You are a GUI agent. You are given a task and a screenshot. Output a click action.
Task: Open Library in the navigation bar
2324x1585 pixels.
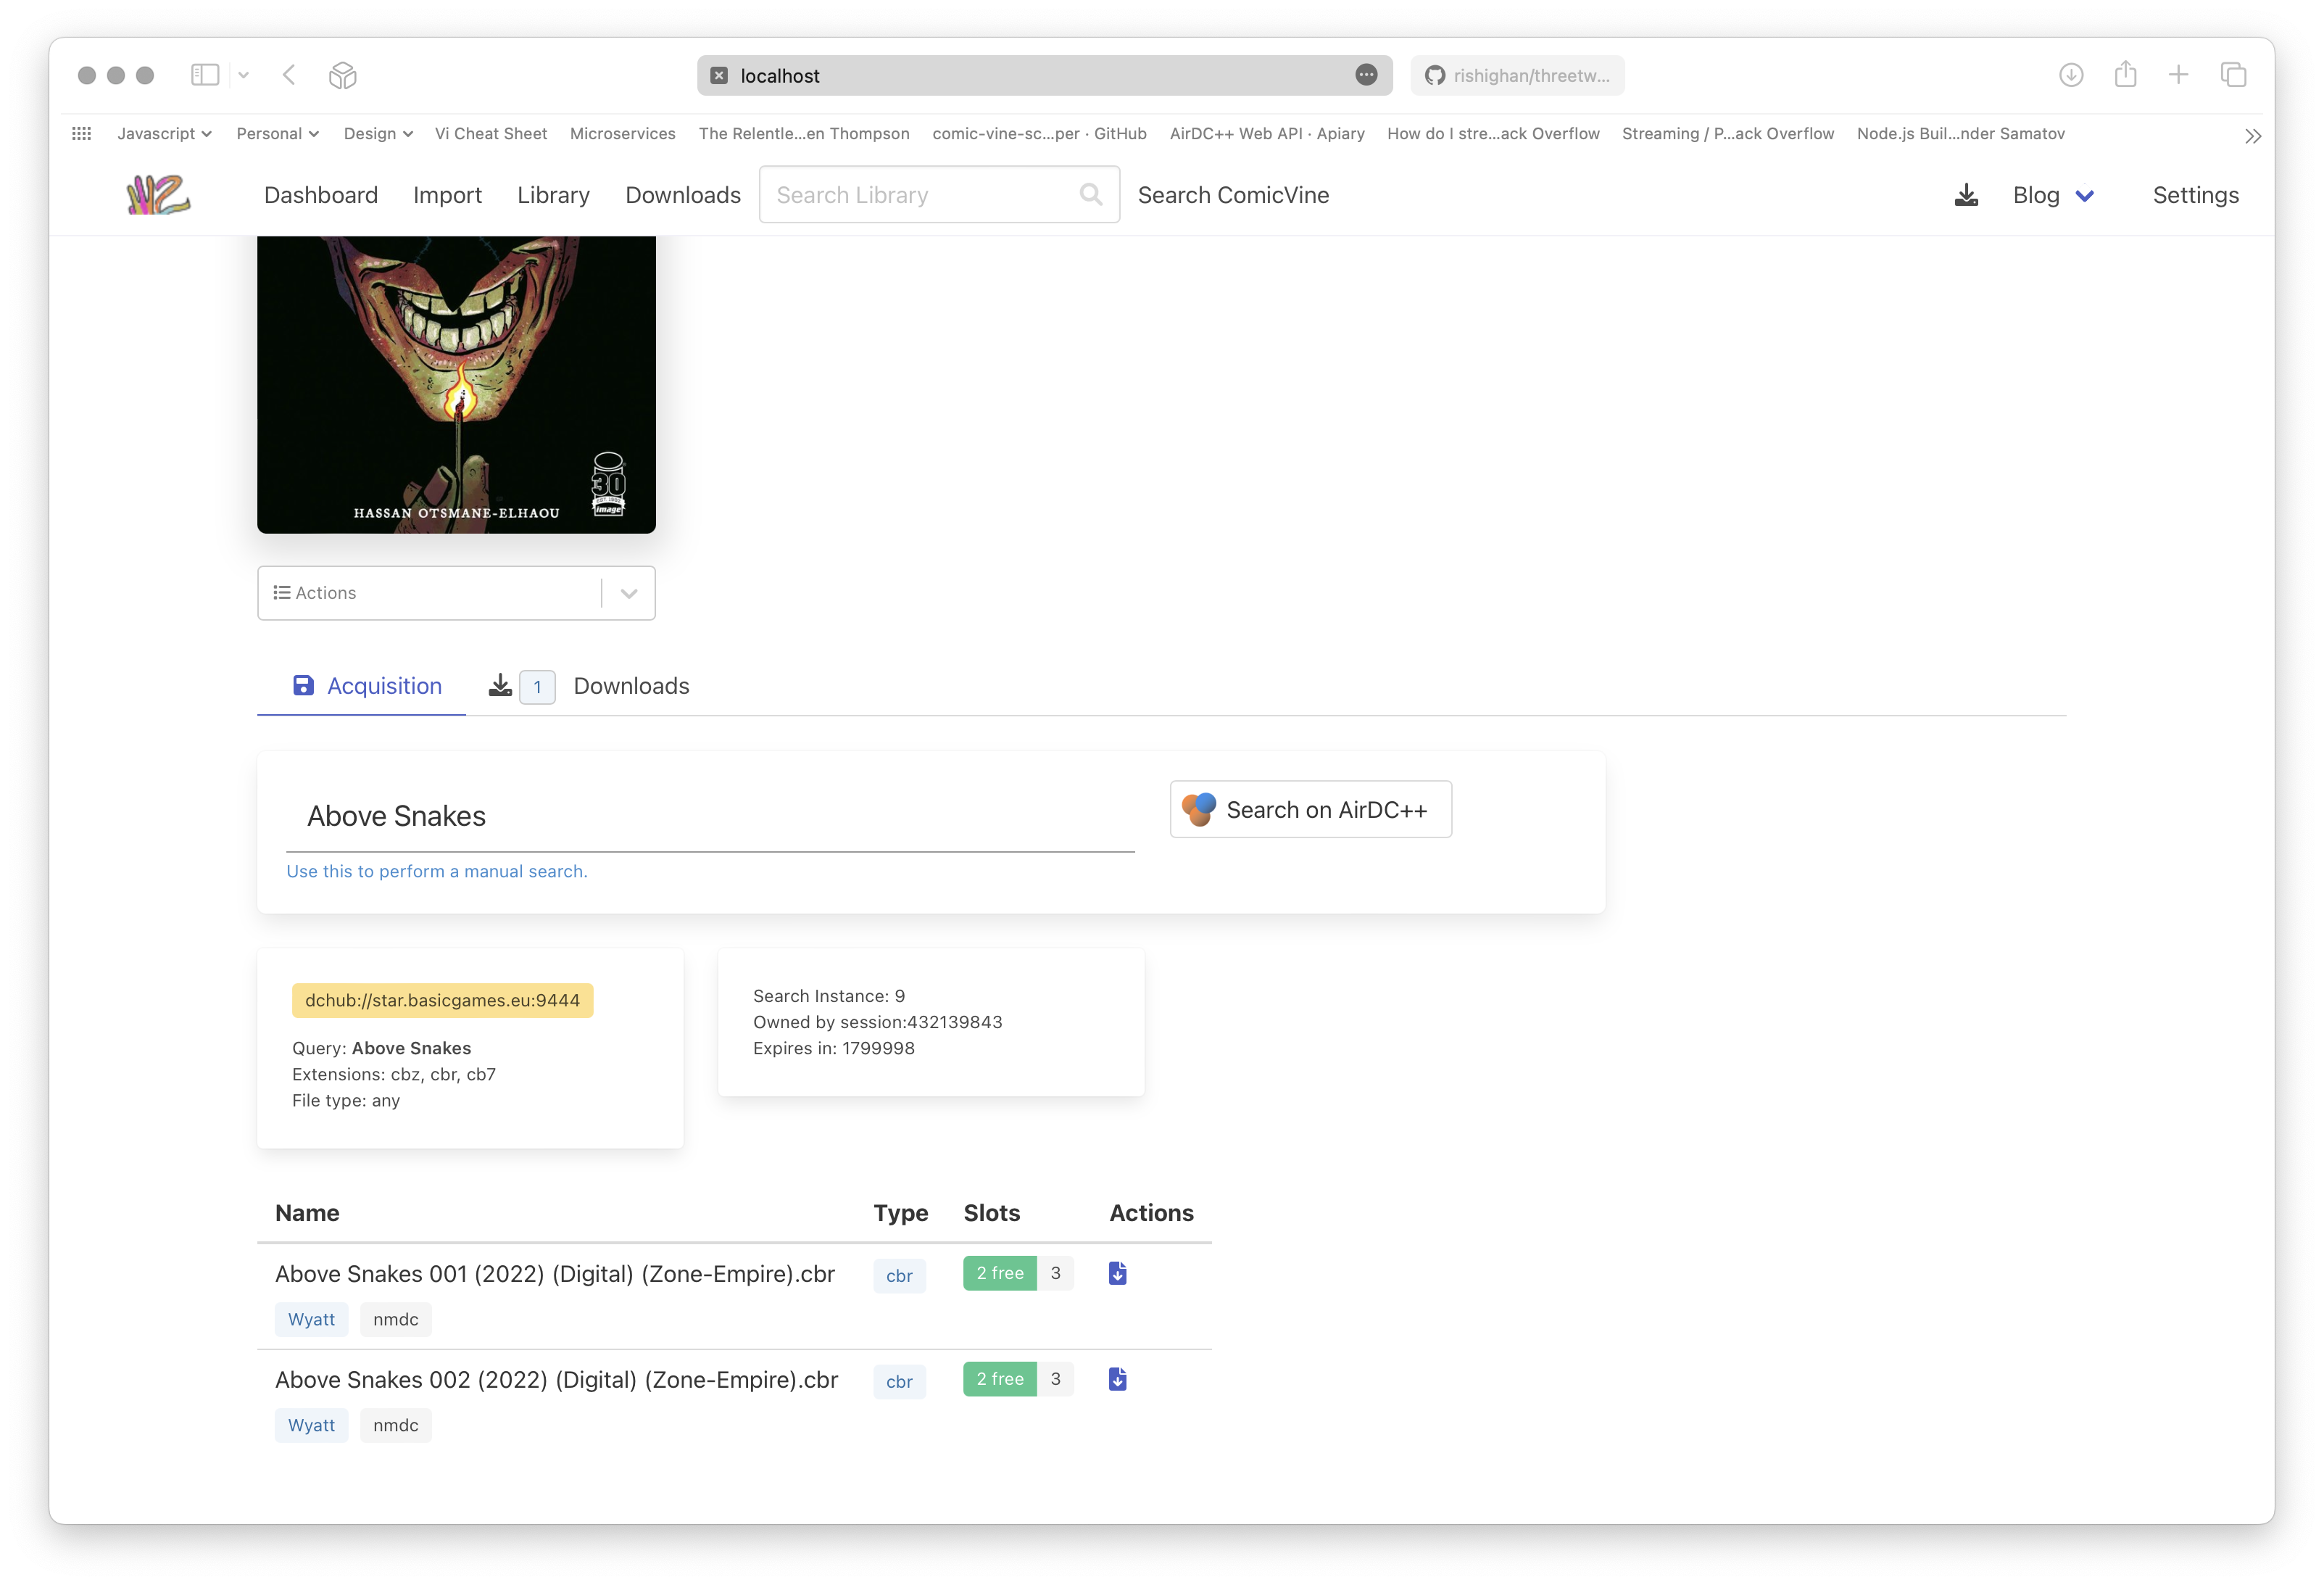click(553, 195)
